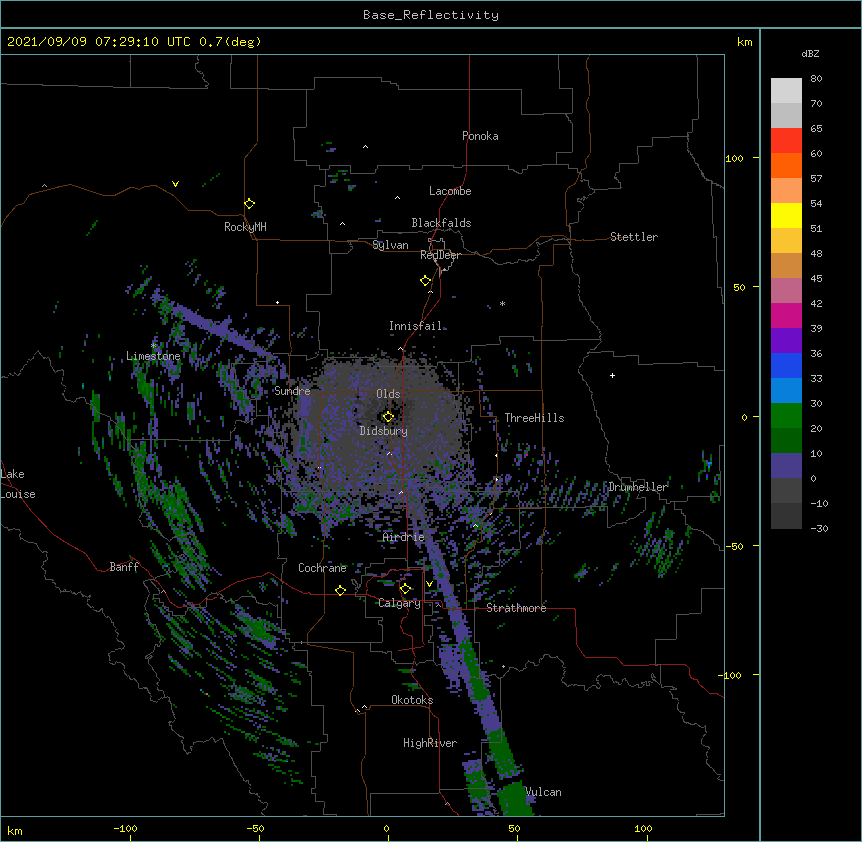The height and width of the screenshot is (842, 862).
Task: Click the -50 km mark on the vertical axis
Action: 734,546
